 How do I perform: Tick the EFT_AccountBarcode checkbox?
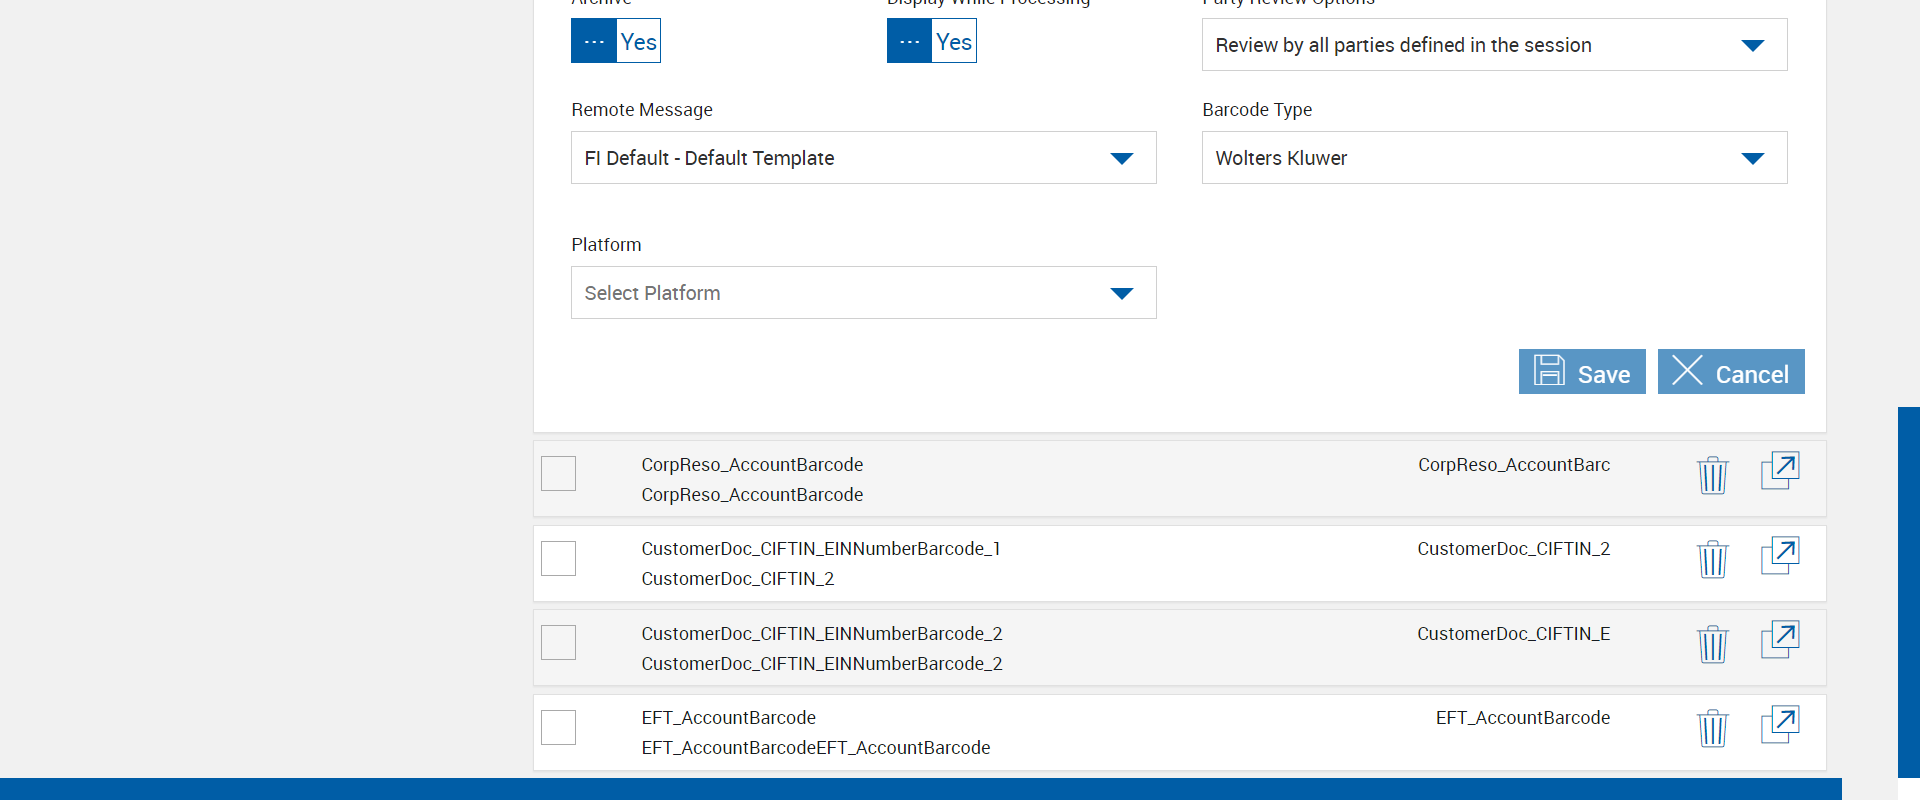[x=558, y=727]
